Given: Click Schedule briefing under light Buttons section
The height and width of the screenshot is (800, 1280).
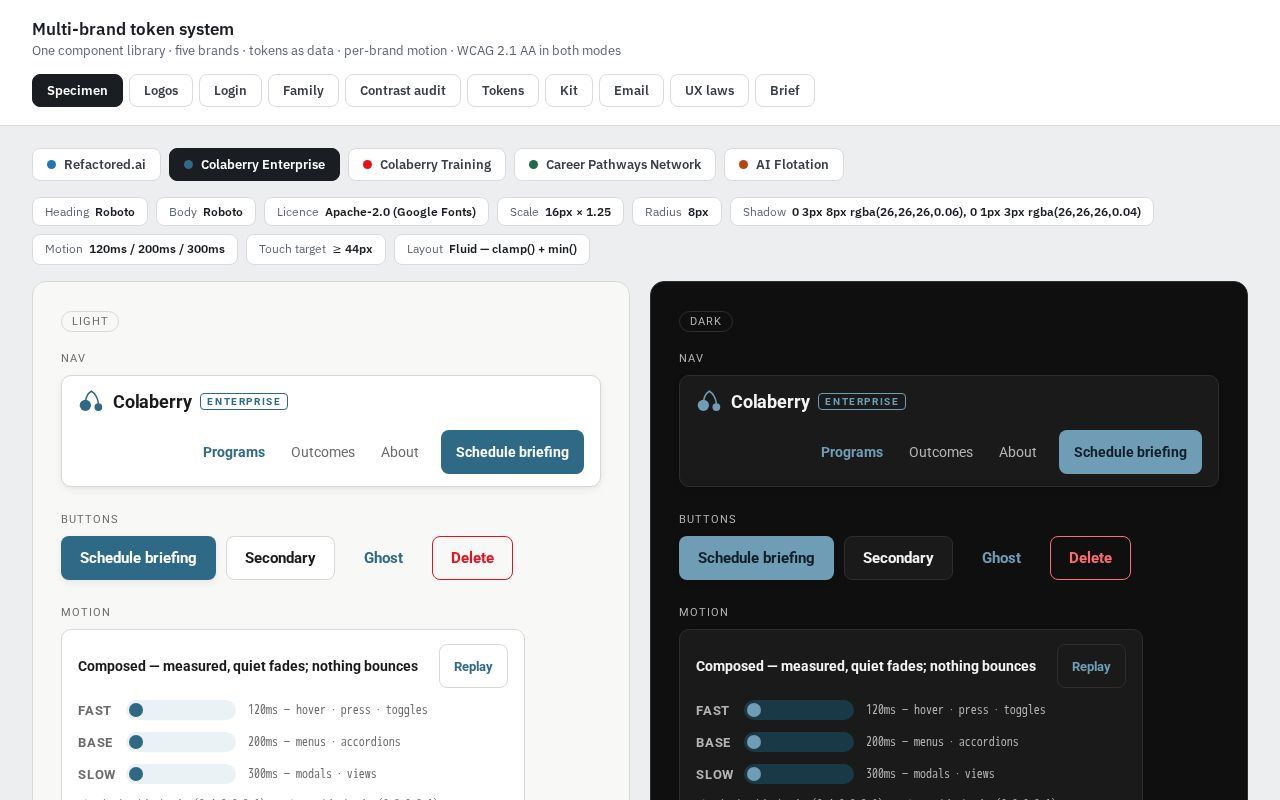Looking at the screenshot, I should pos(138,558).
